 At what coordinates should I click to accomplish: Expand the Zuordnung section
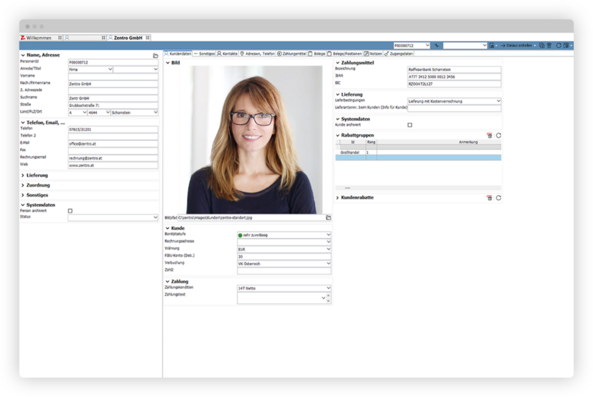pos(23,185)
